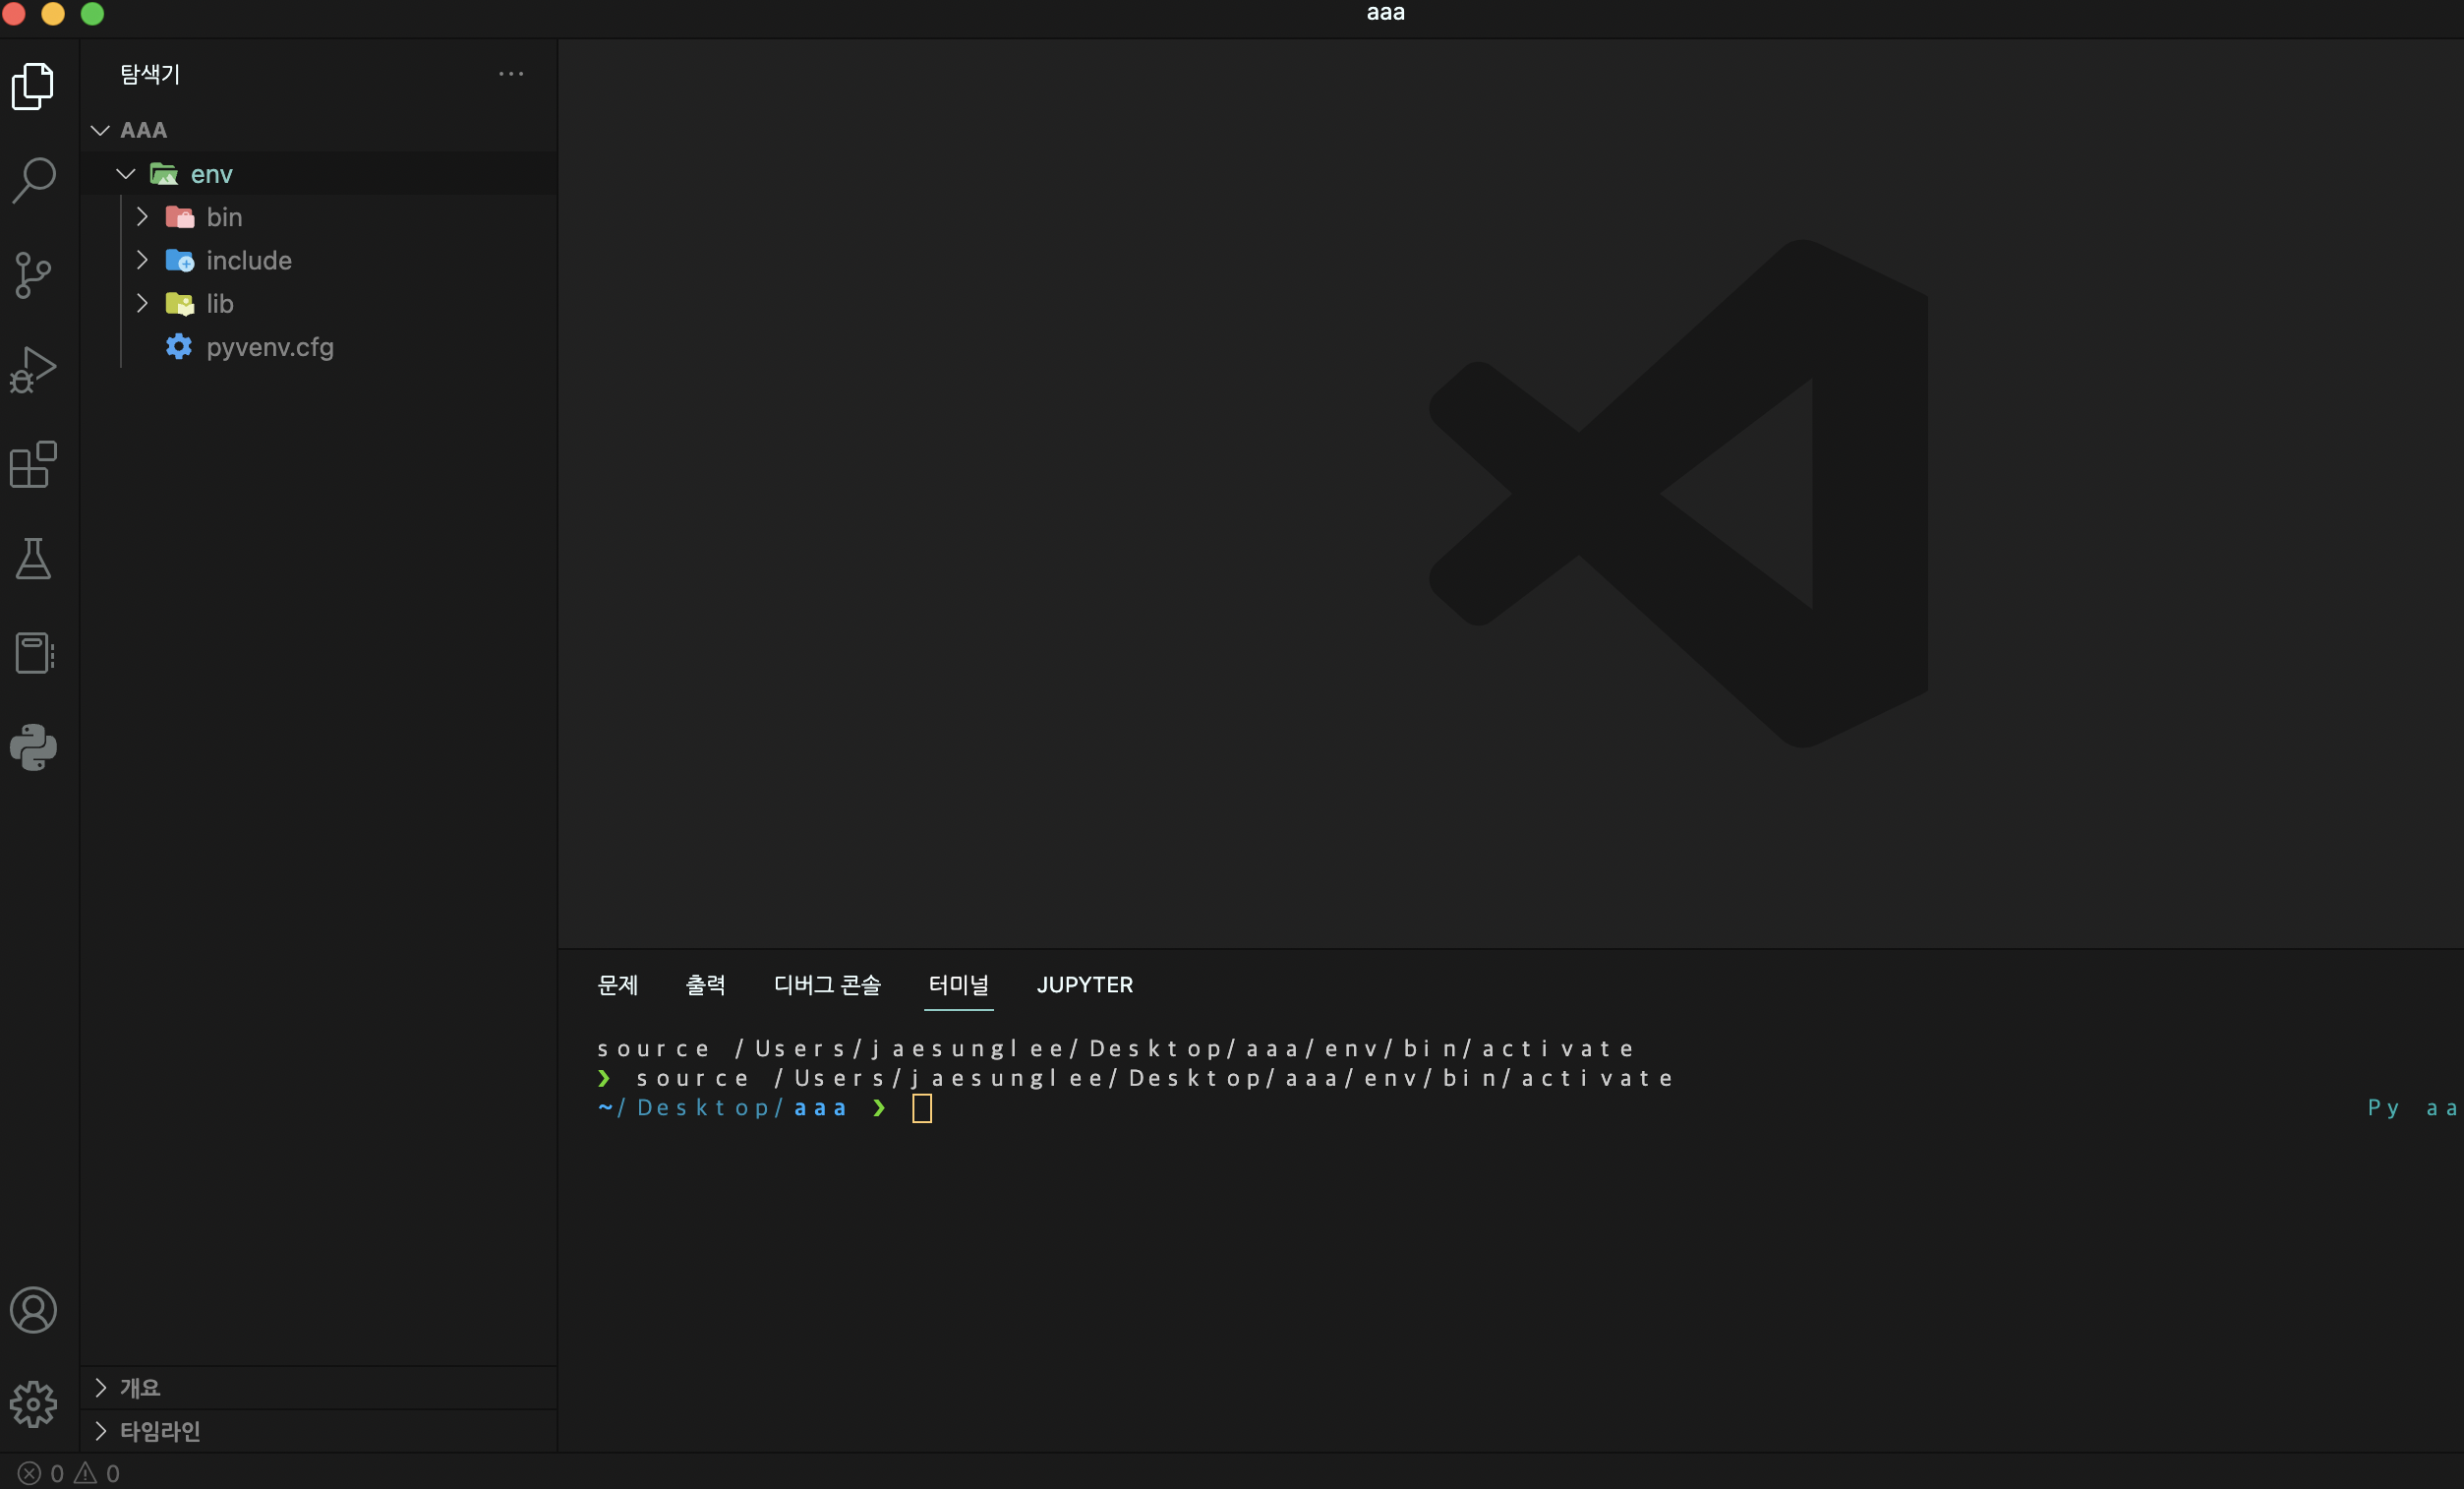Open the Testing flask icon
The height and width of the screenshot is (1489, 2464).
tap(33, 558)
